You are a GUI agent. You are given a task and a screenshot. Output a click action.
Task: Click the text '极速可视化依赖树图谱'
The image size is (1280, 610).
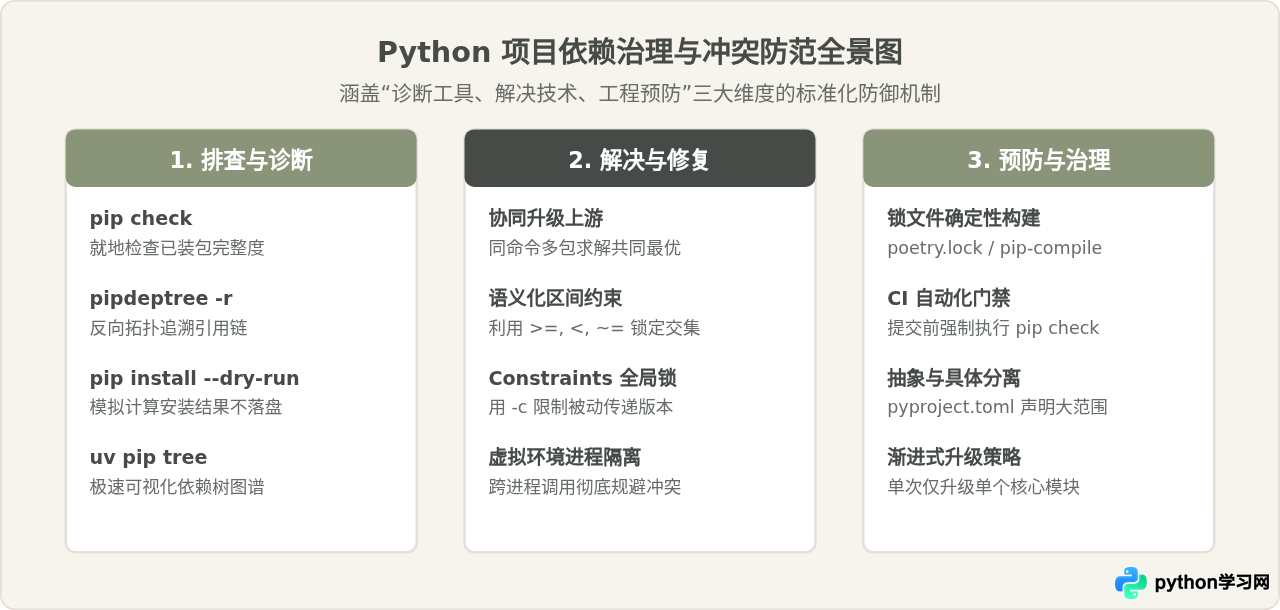(x=177, y=487)
